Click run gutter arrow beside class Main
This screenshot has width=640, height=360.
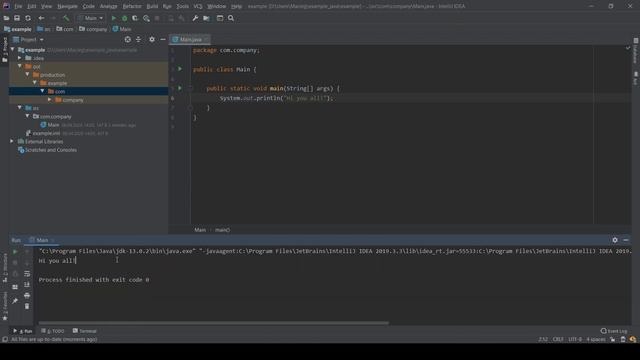click(x=180, y=69)
